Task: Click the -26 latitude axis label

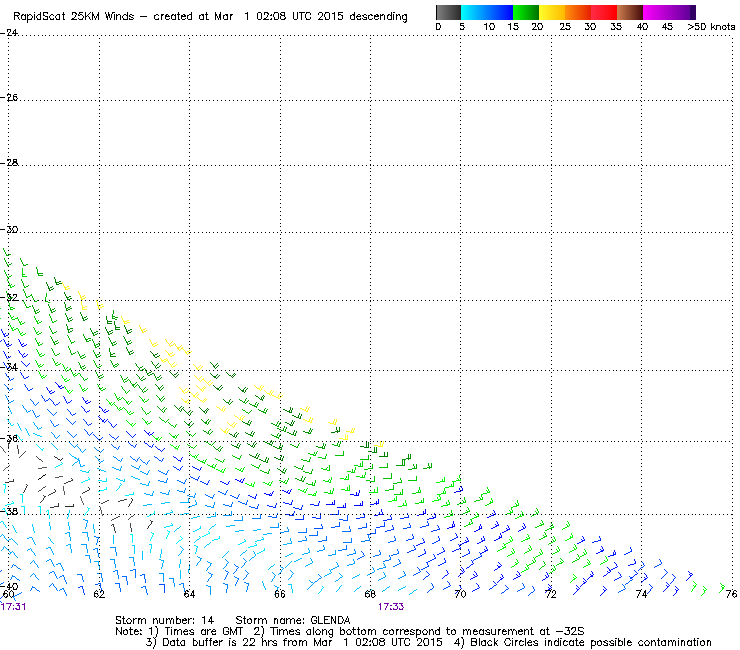Action: [9, 97]
